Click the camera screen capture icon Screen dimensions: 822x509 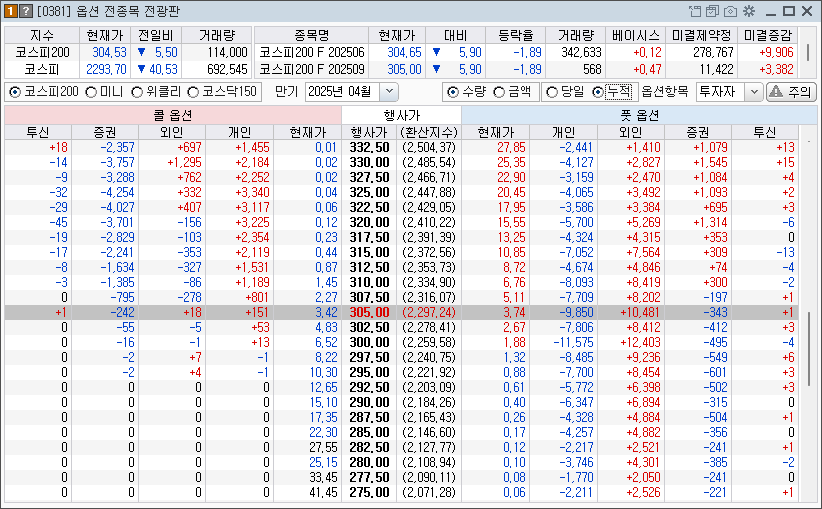pyautogui.click(x=730, y=11)
